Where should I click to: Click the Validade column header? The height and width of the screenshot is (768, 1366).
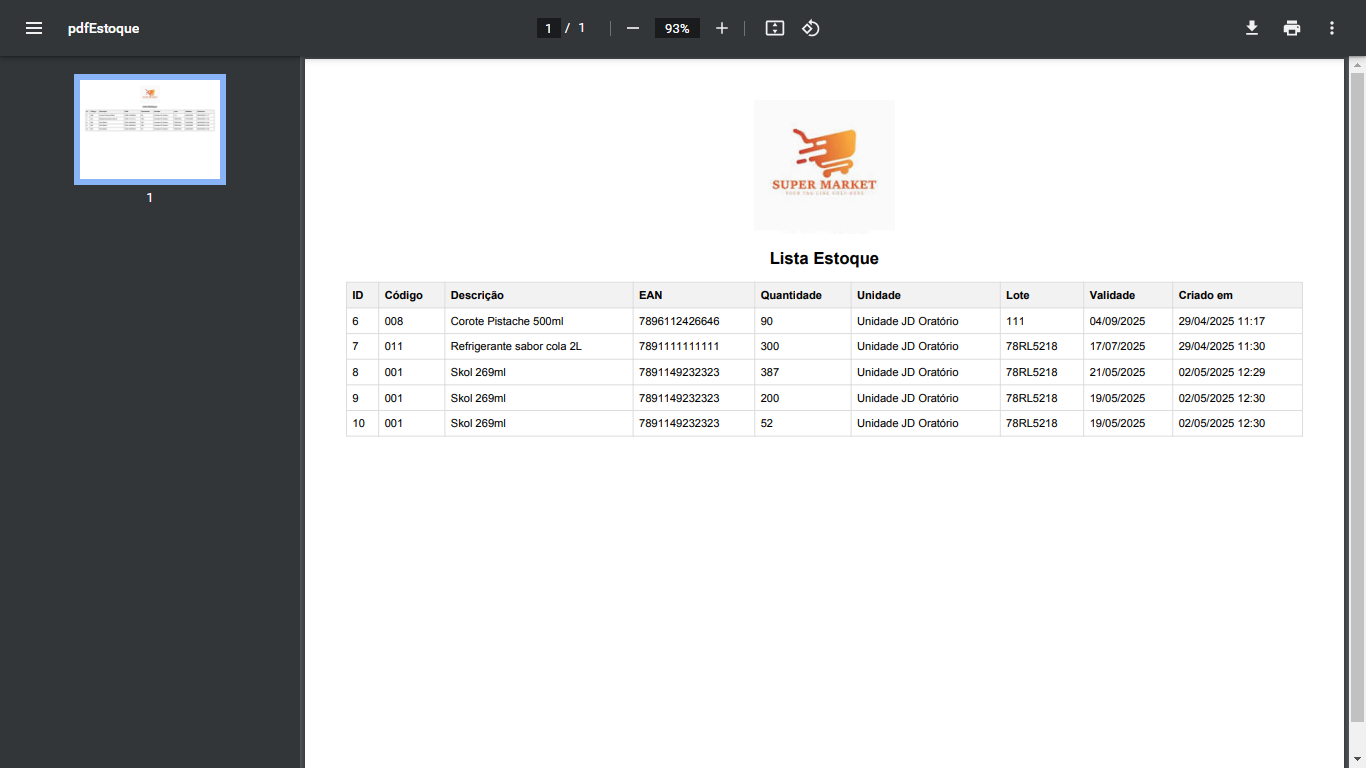pyautogui.click(x=1112, y=295)
